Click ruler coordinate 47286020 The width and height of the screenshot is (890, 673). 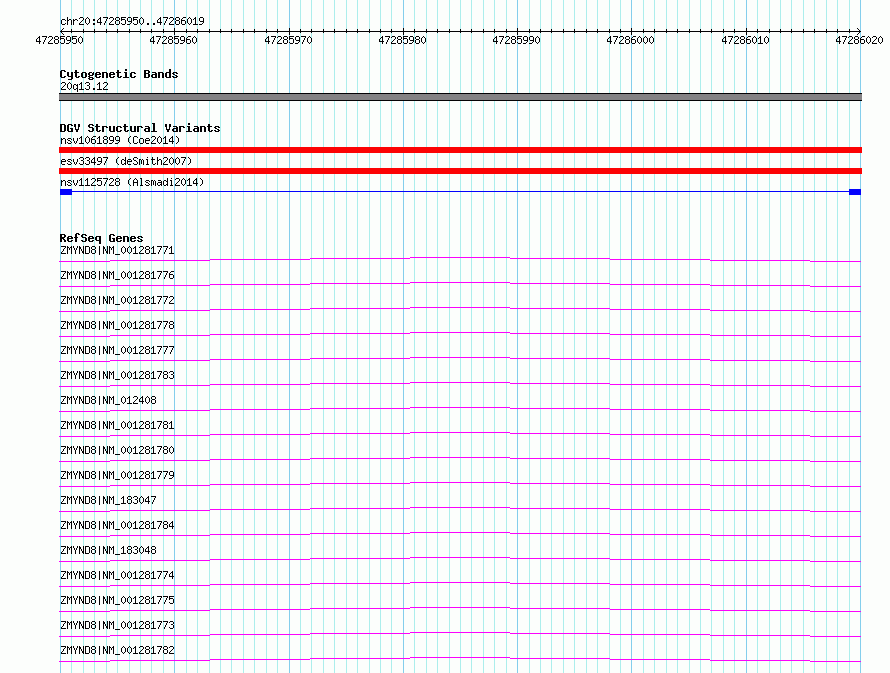coord(859,40)
